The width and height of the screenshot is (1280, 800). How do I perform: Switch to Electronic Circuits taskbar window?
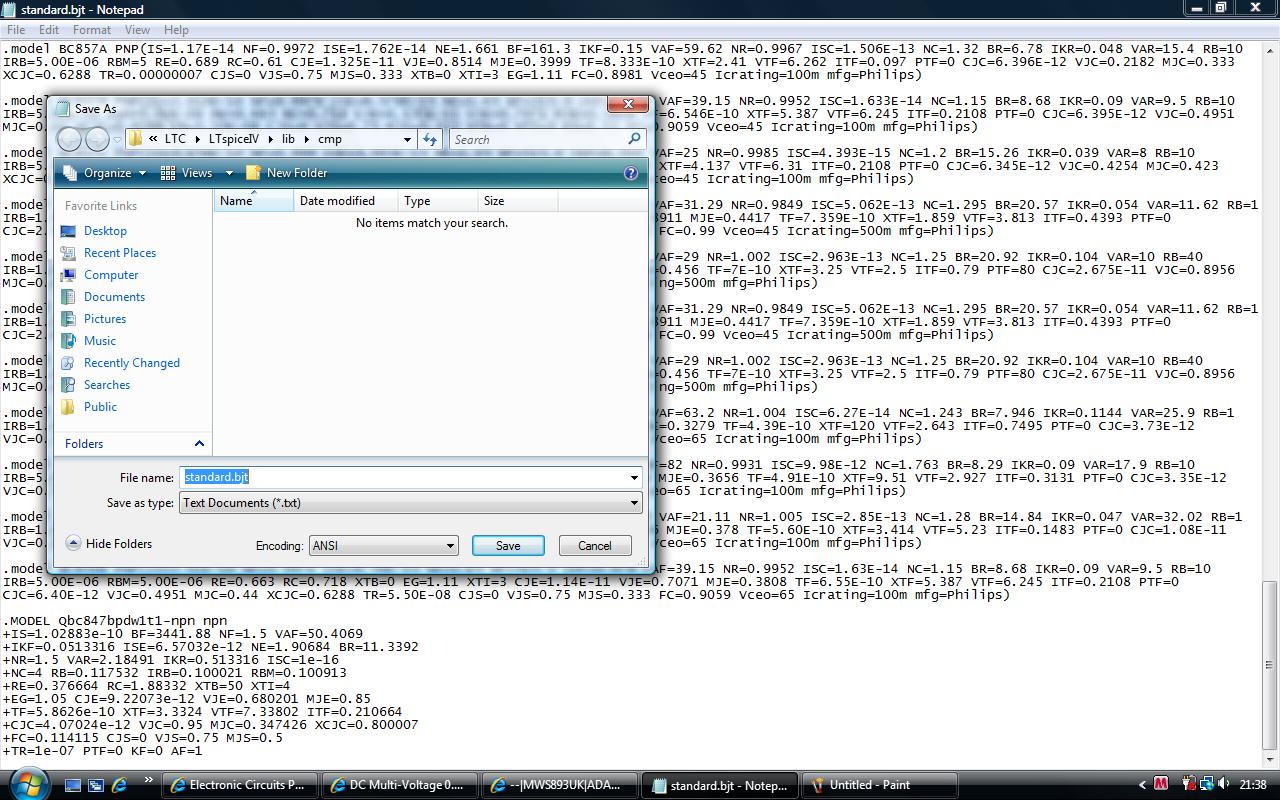[239, 785]
